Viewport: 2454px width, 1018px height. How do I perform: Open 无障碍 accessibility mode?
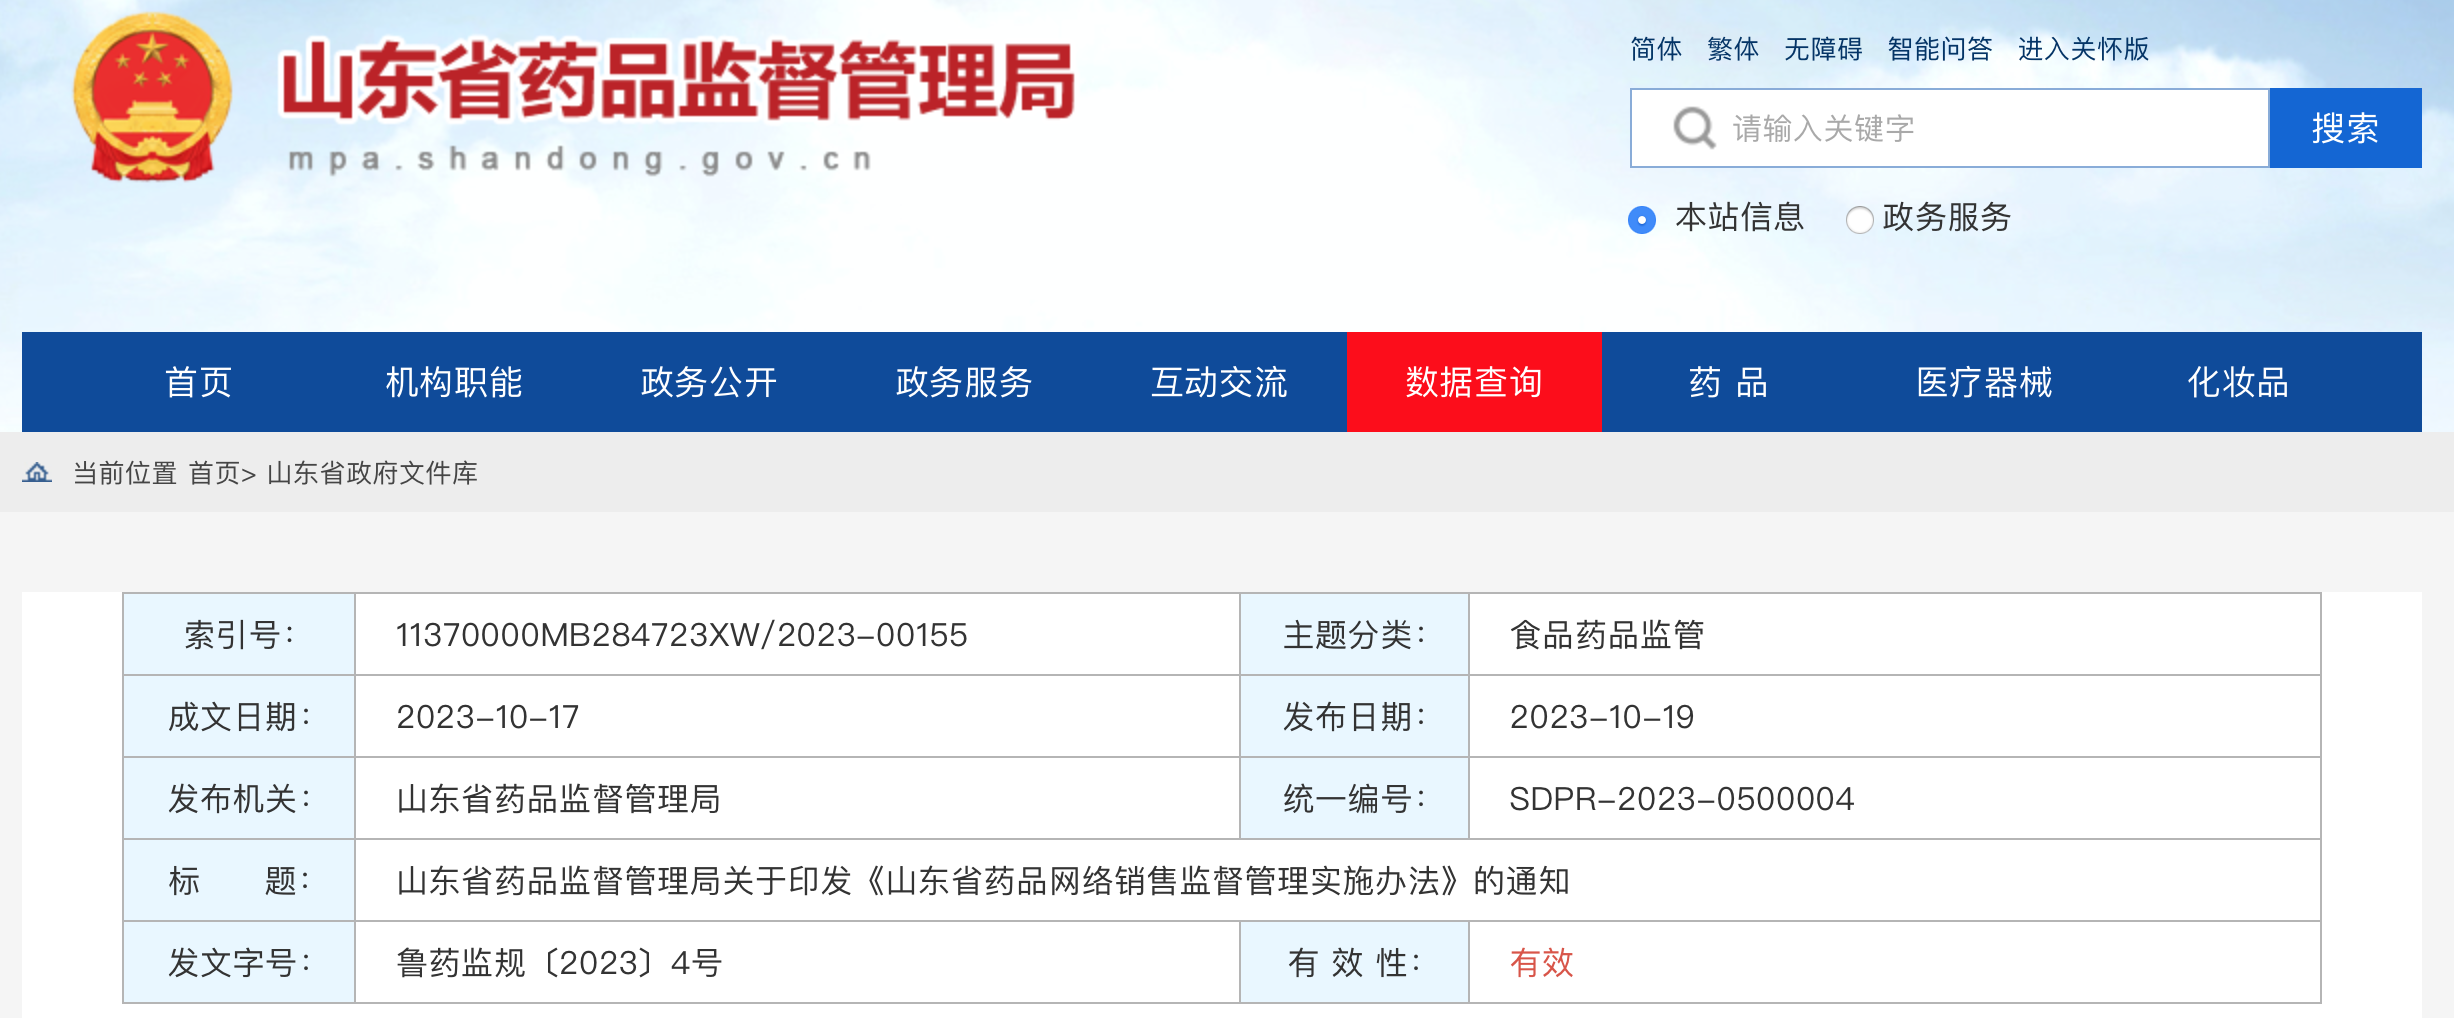[x=1823, y=49]
